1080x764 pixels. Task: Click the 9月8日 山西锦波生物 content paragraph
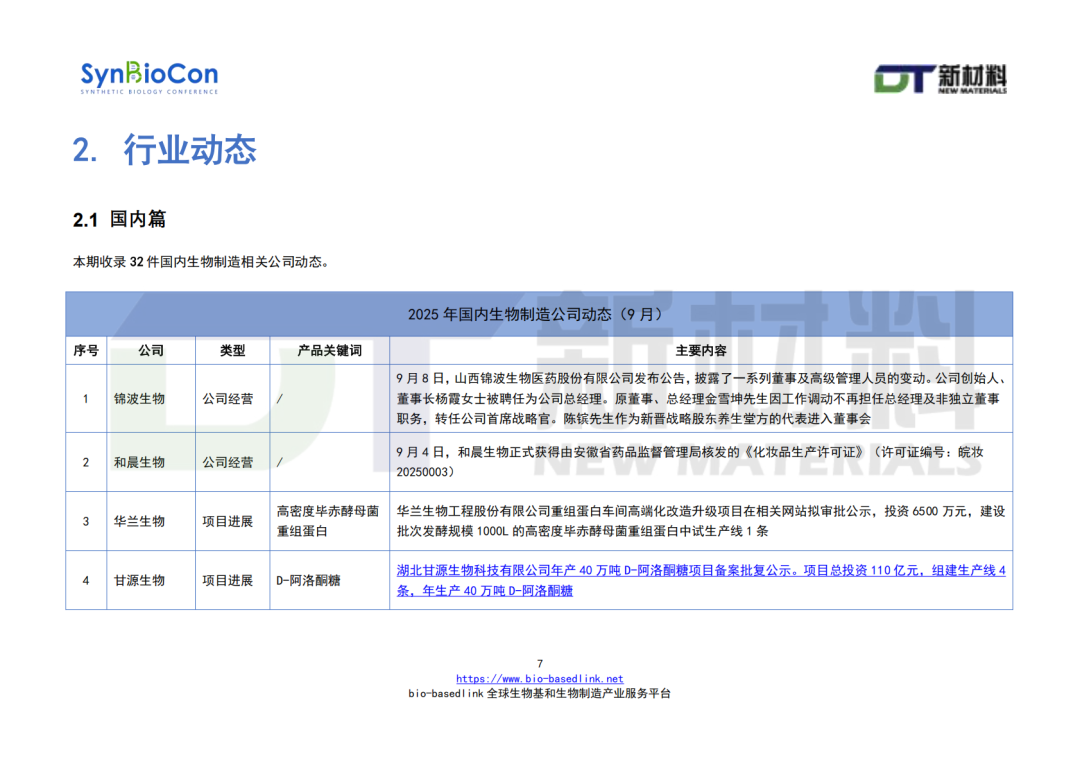(x=700, y=398)
